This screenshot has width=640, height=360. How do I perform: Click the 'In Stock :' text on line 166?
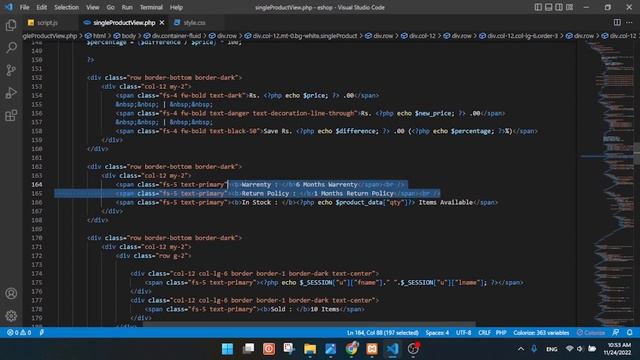click(260, 202)
